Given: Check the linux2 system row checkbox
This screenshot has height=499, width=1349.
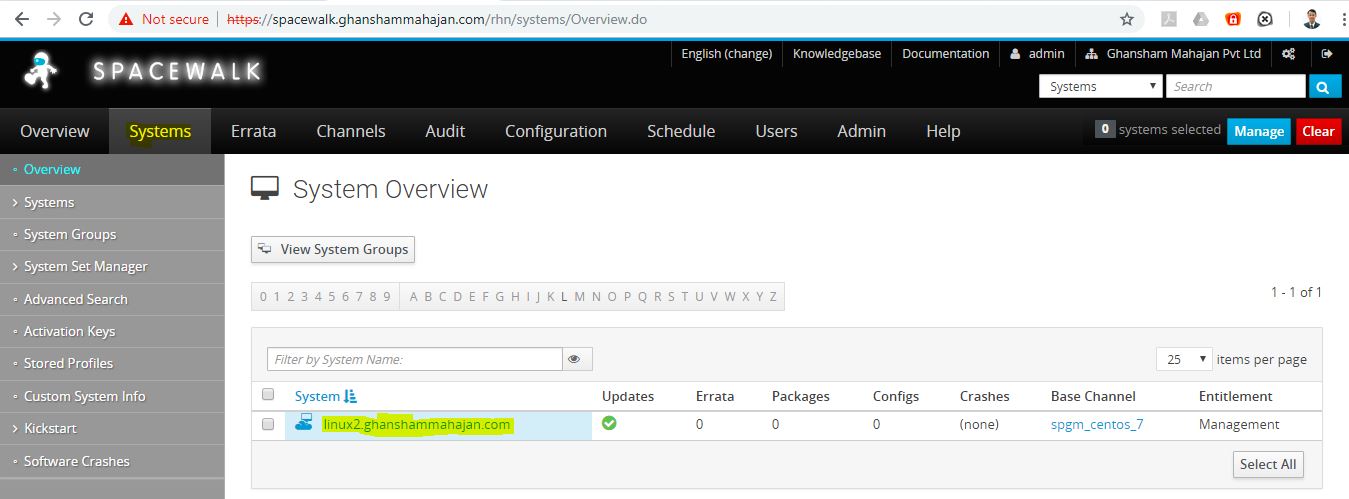Looking at the screenshot, I should (268, 424).
